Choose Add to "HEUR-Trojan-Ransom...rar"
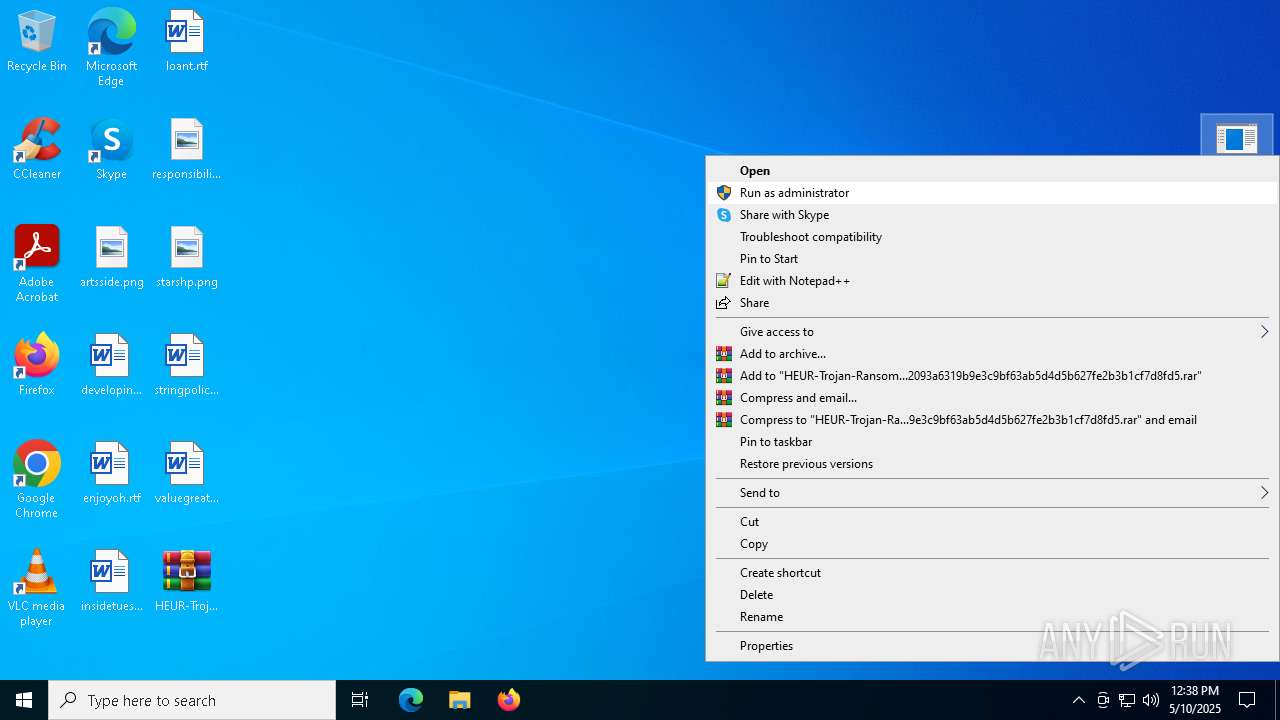This screenshot has height=720, width=1280. 993,376
